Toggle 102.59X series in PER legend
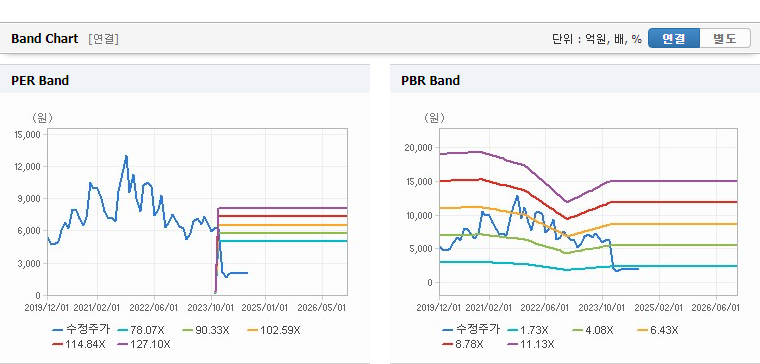The height and width of the screenshot is (364, 760). pyautogui.click(x=274, y=330)
